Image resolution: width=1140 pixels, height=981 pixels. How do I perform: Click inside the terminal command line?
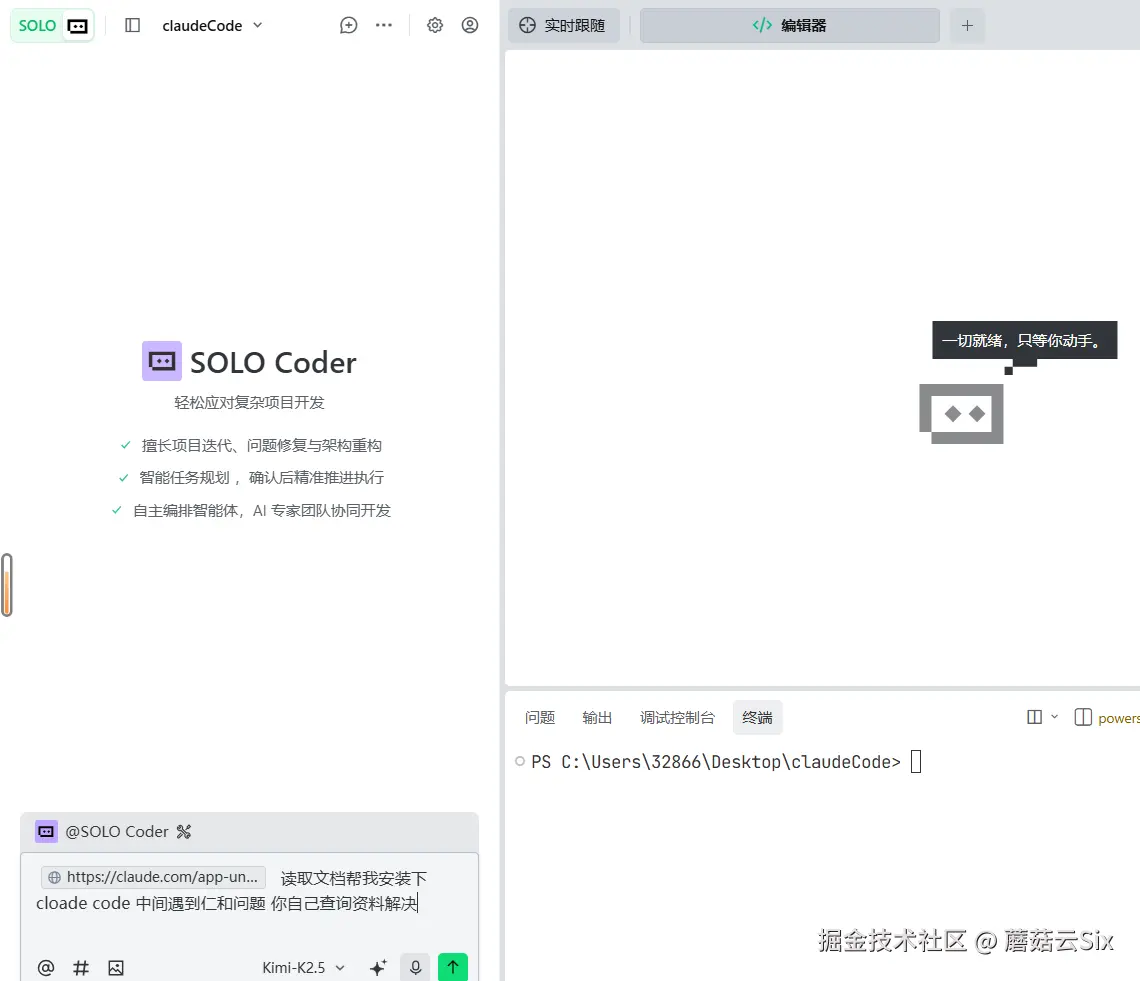tap(915, 761)
